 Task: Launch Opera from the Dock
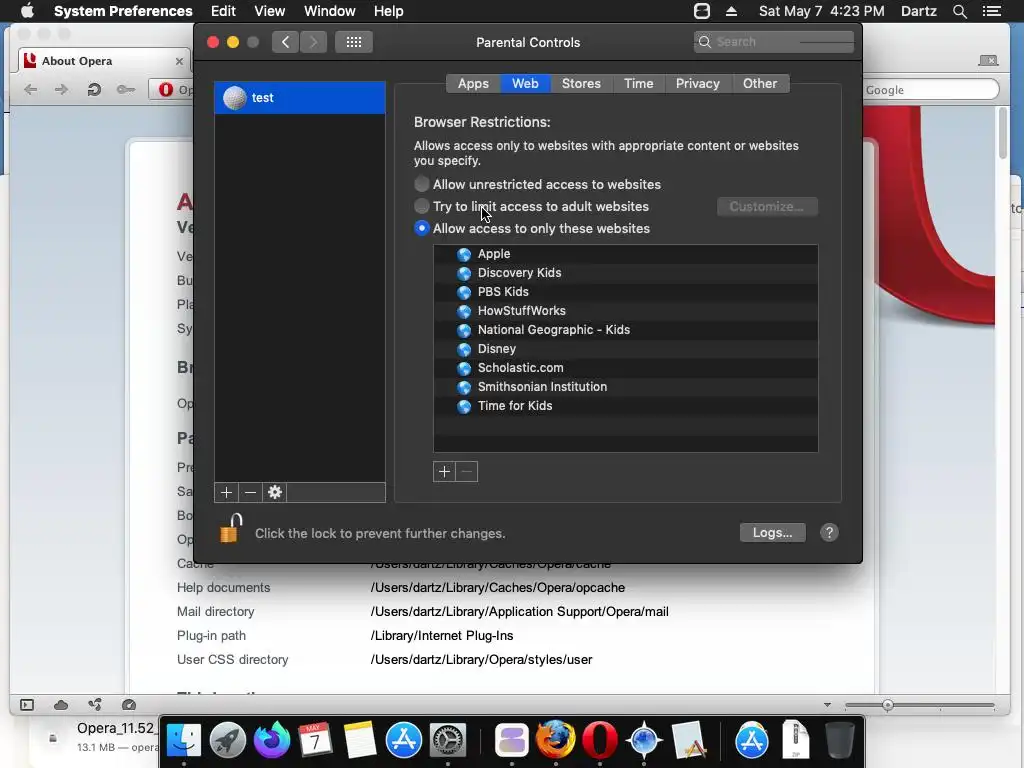[600, 741]
